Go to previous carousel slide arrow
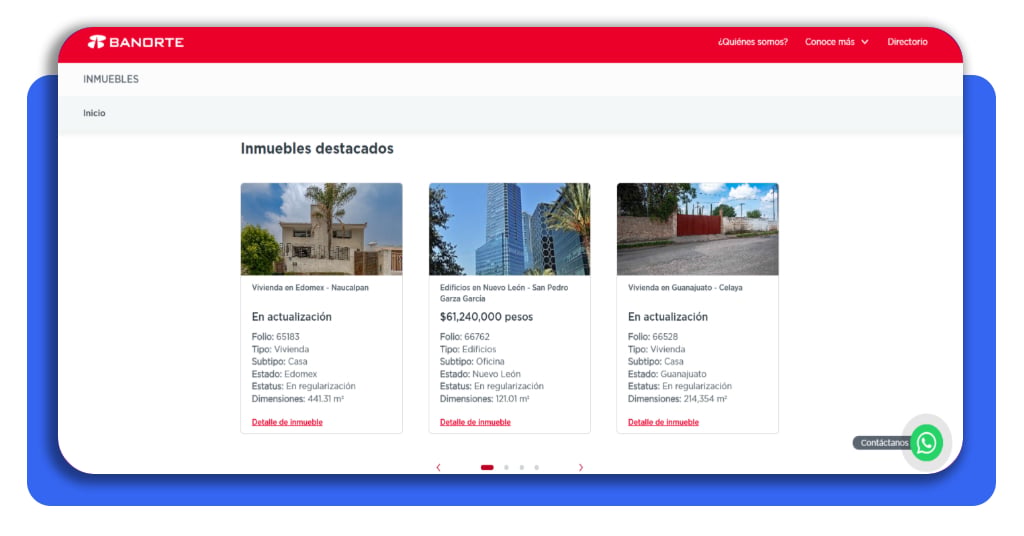The width and height of the screenshot is (1024, 536). [438, 467]
